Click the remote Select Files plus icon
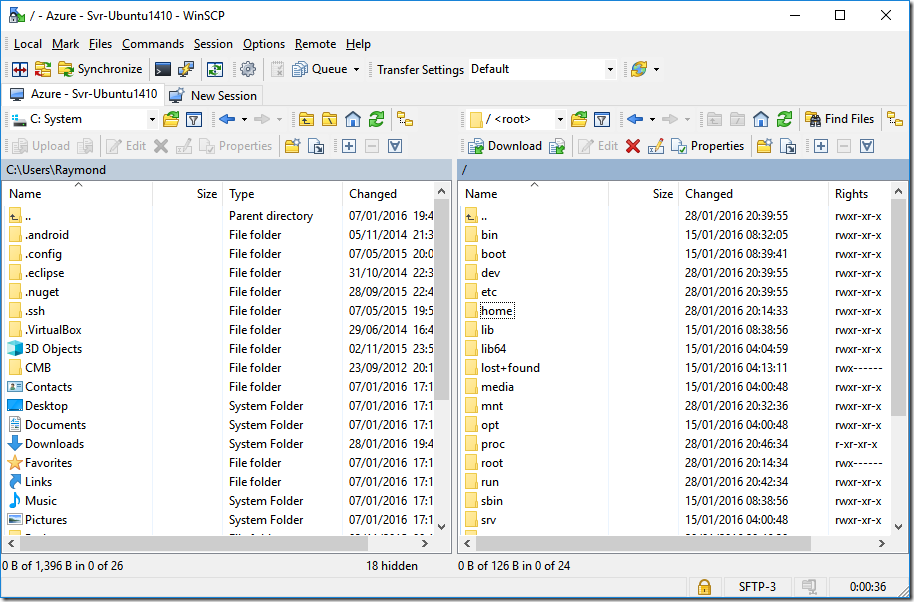The image size is (914, 602). click(821, 146)
